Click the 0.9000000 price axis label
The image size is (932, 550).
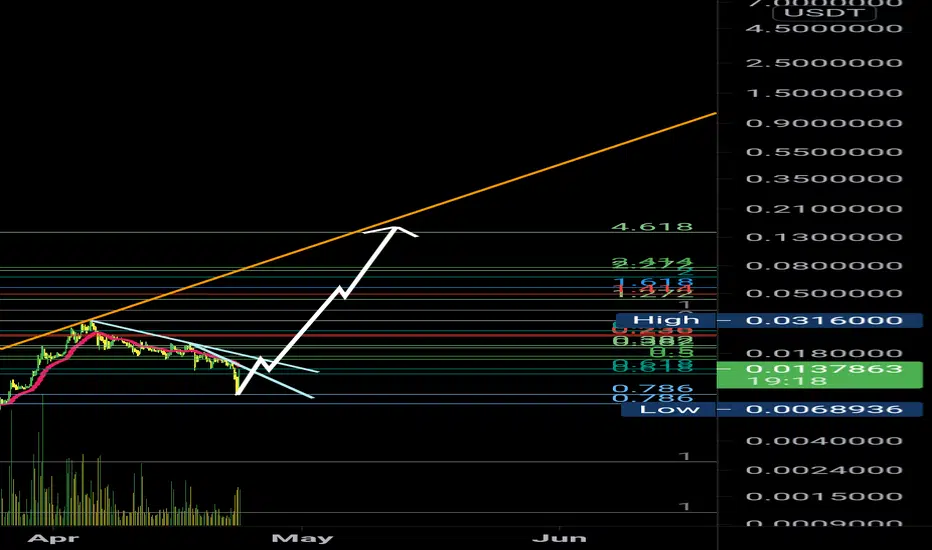[824, 123]
